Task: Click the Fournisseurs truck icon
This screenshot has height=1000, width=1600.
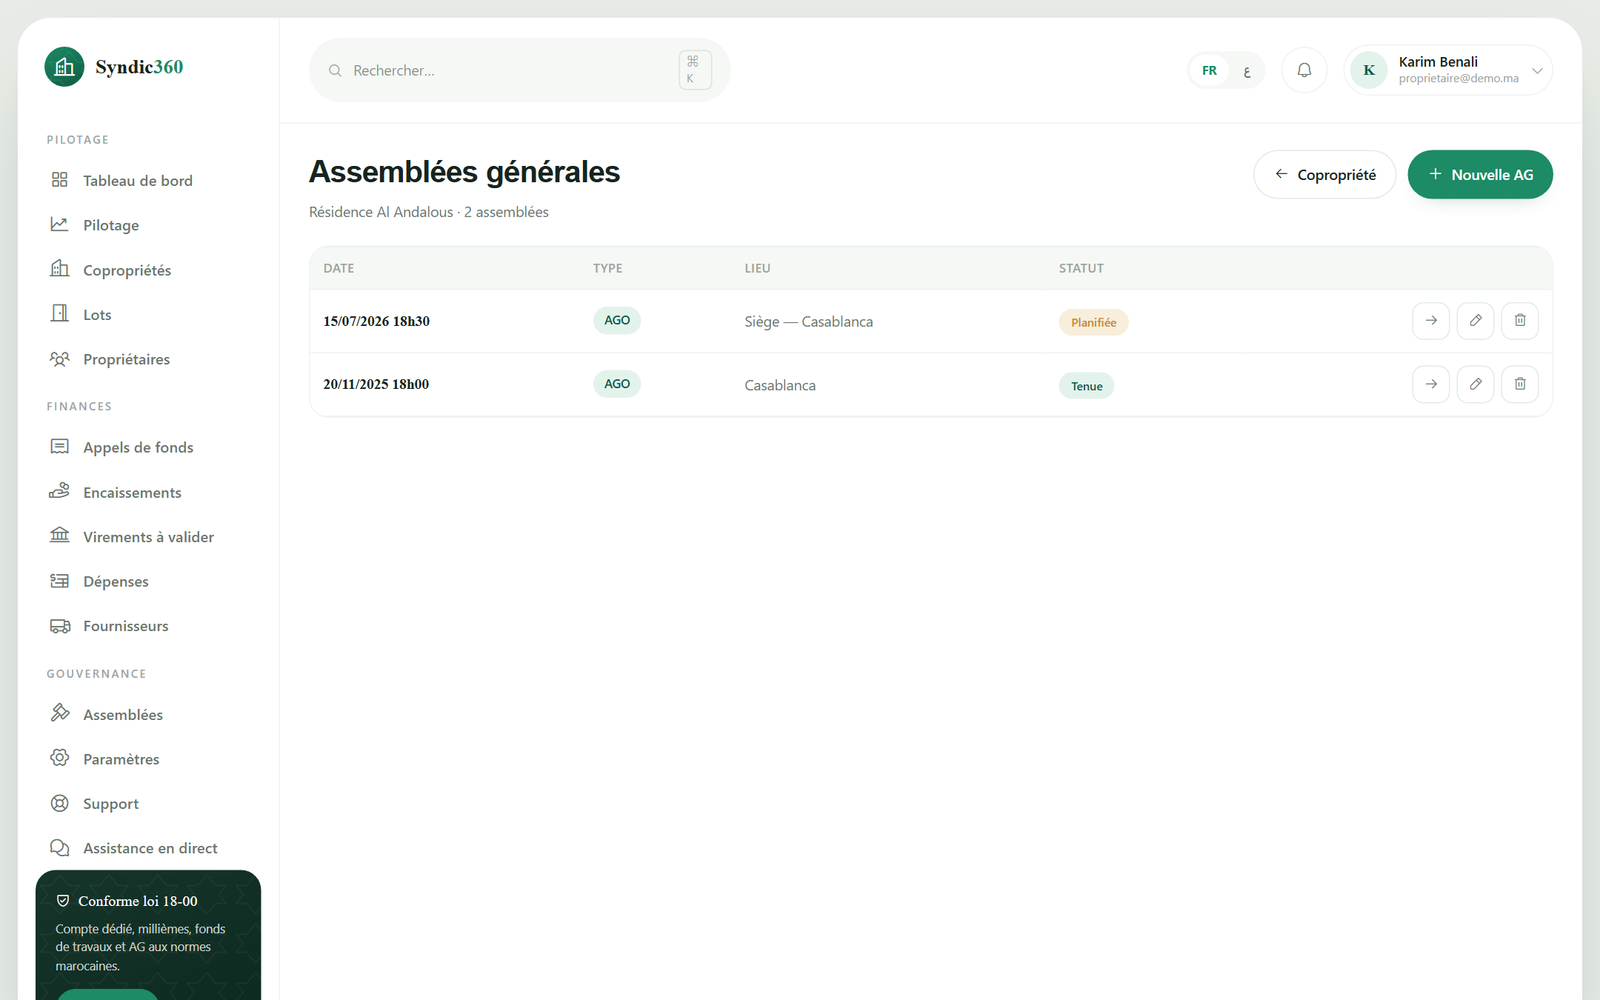Action: pyautogui.click(x=60, y=626)
